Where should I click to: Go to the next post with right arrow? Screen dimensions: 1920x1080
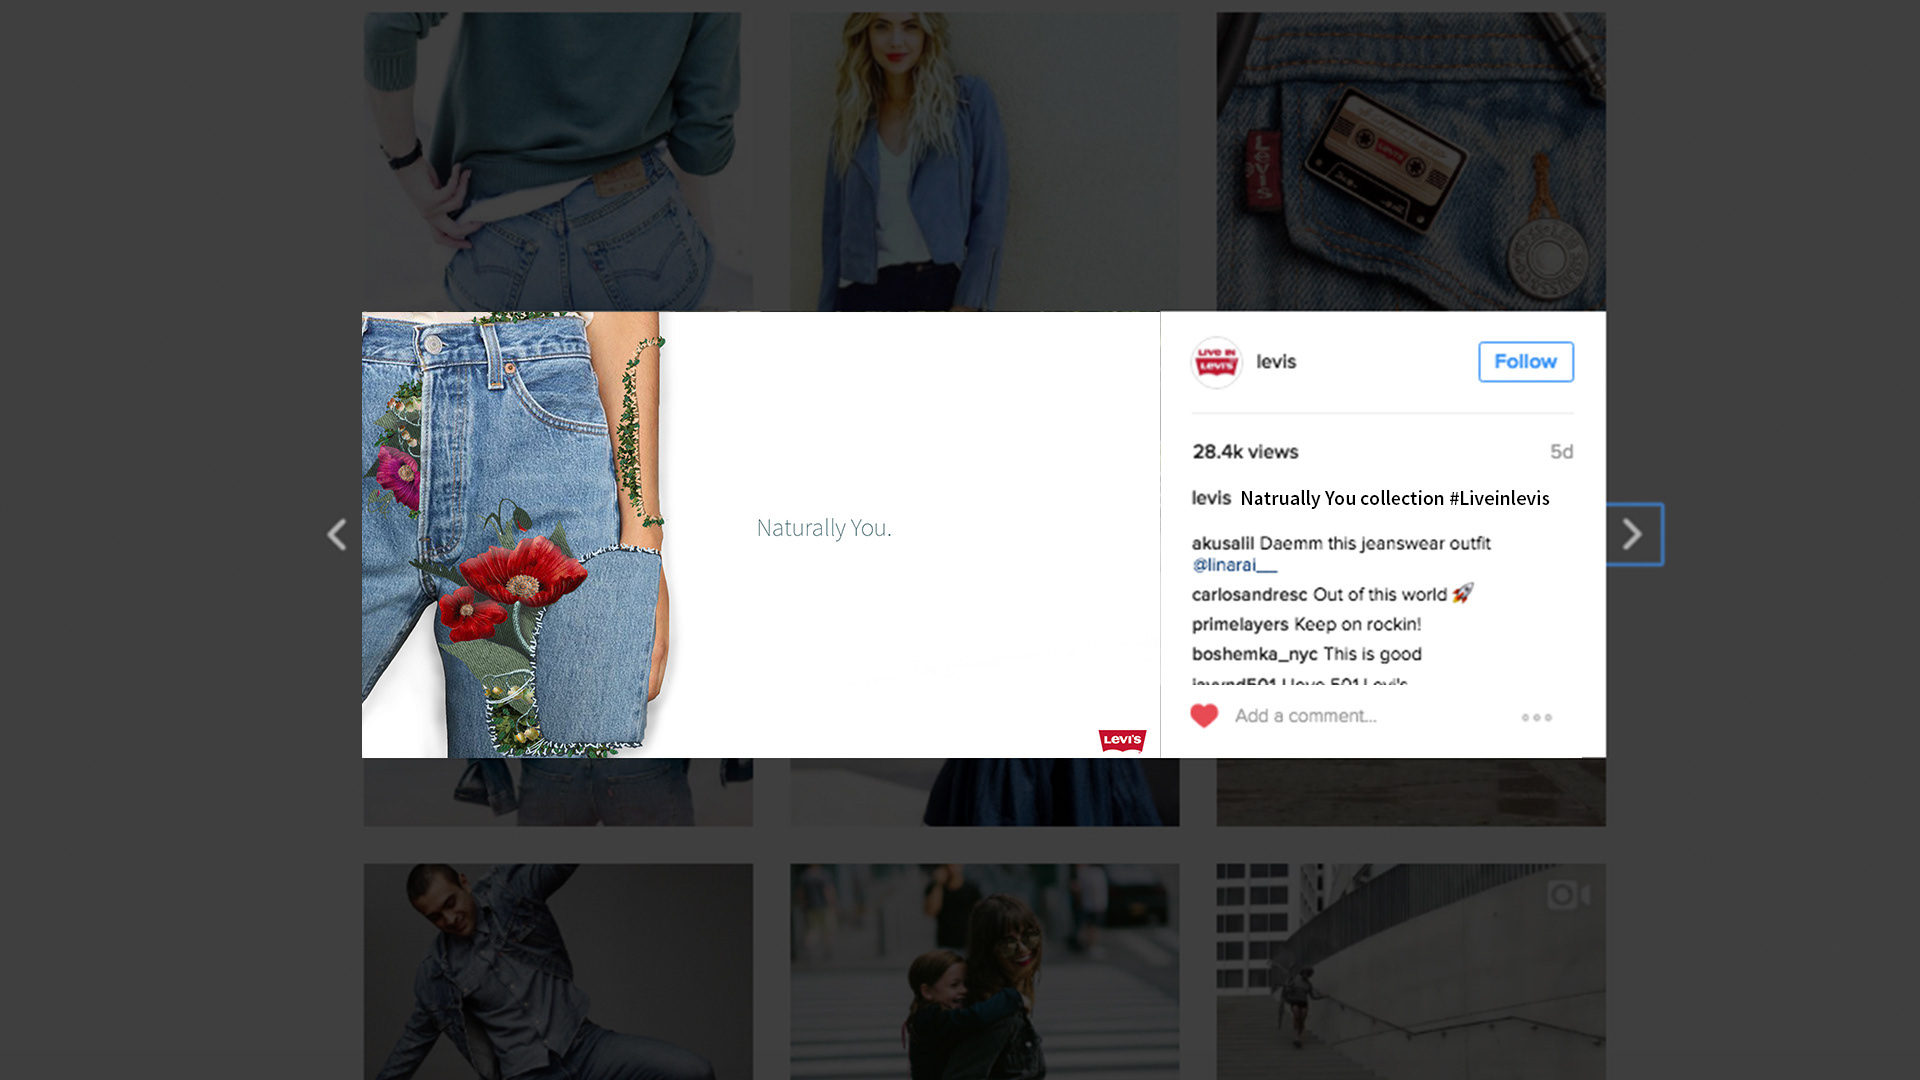pyautogui.click(x=1634, y=535)
